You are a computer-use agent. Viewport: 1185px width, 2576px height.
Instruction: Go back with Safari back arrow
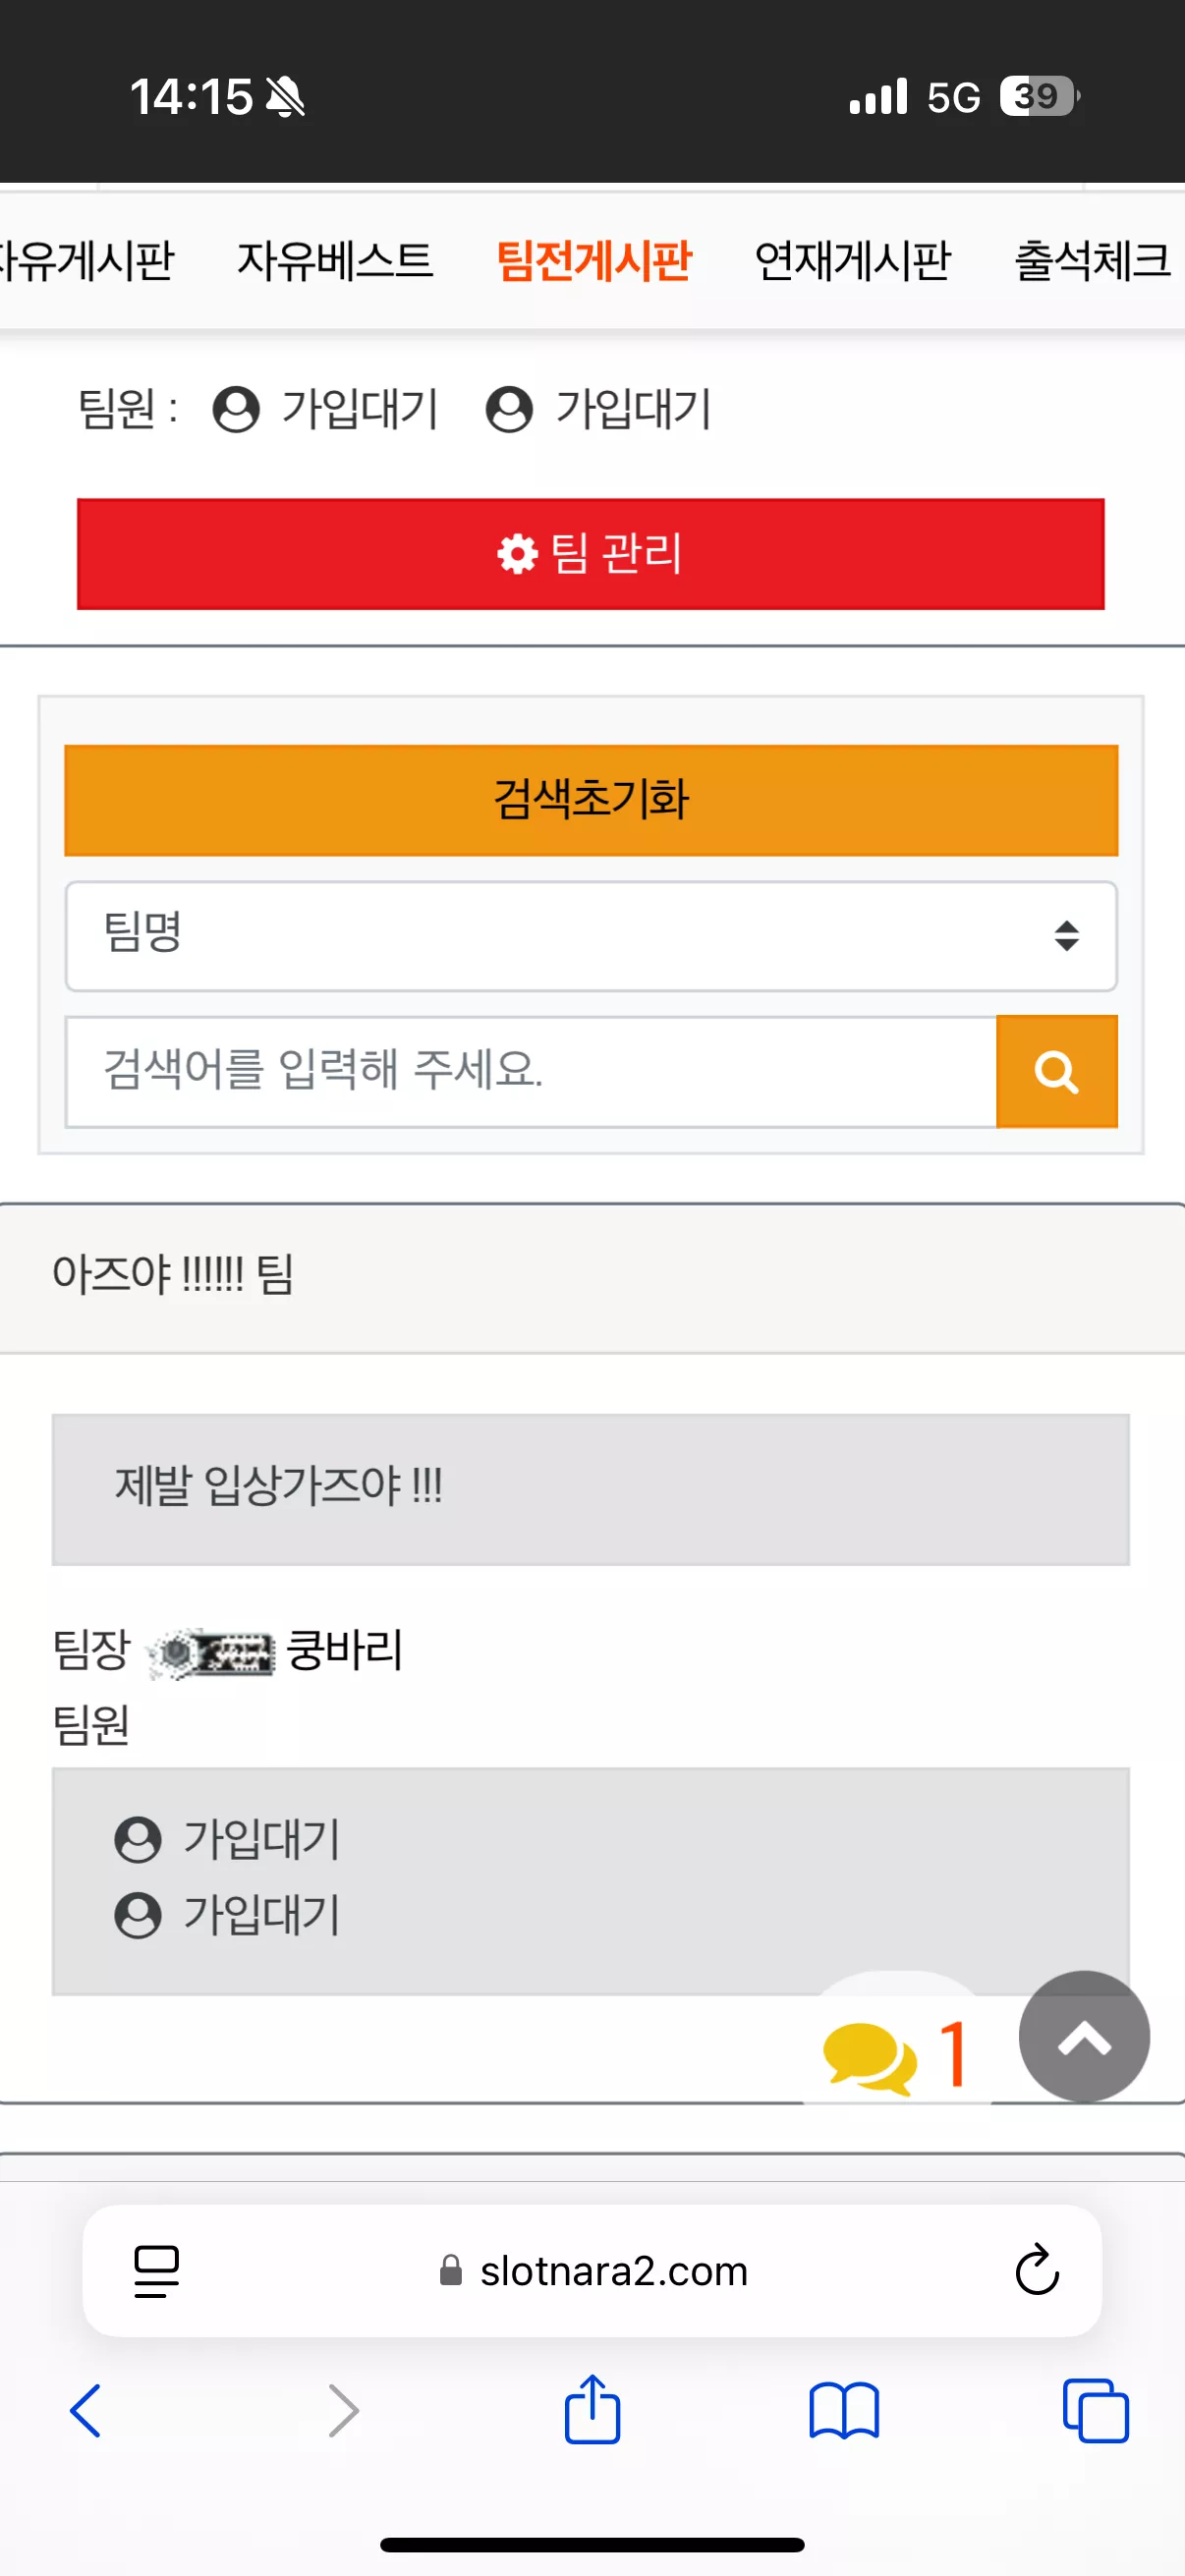(x=86, y=2411)
